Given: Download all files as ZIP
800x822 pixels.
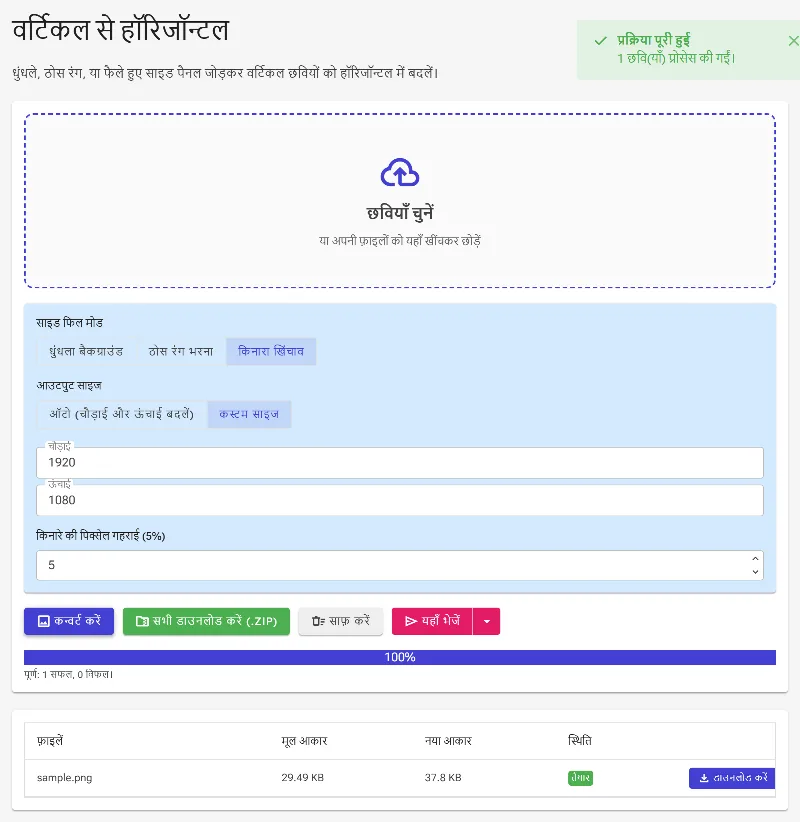Looking at the screenshot, I should pyautogui.click(x=206, y=621).
